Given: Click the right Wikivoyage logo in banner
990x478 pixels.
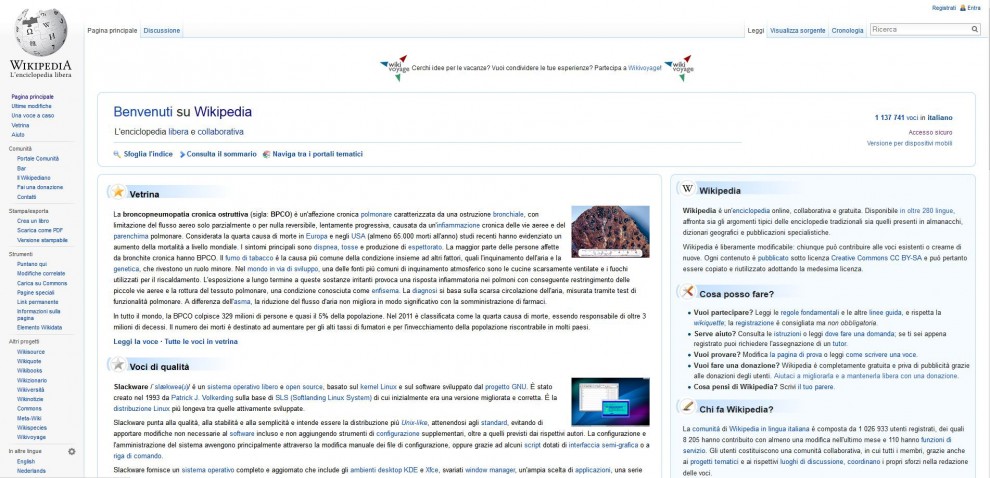Looking at the screenshot, I should click(x=679, y=68).
